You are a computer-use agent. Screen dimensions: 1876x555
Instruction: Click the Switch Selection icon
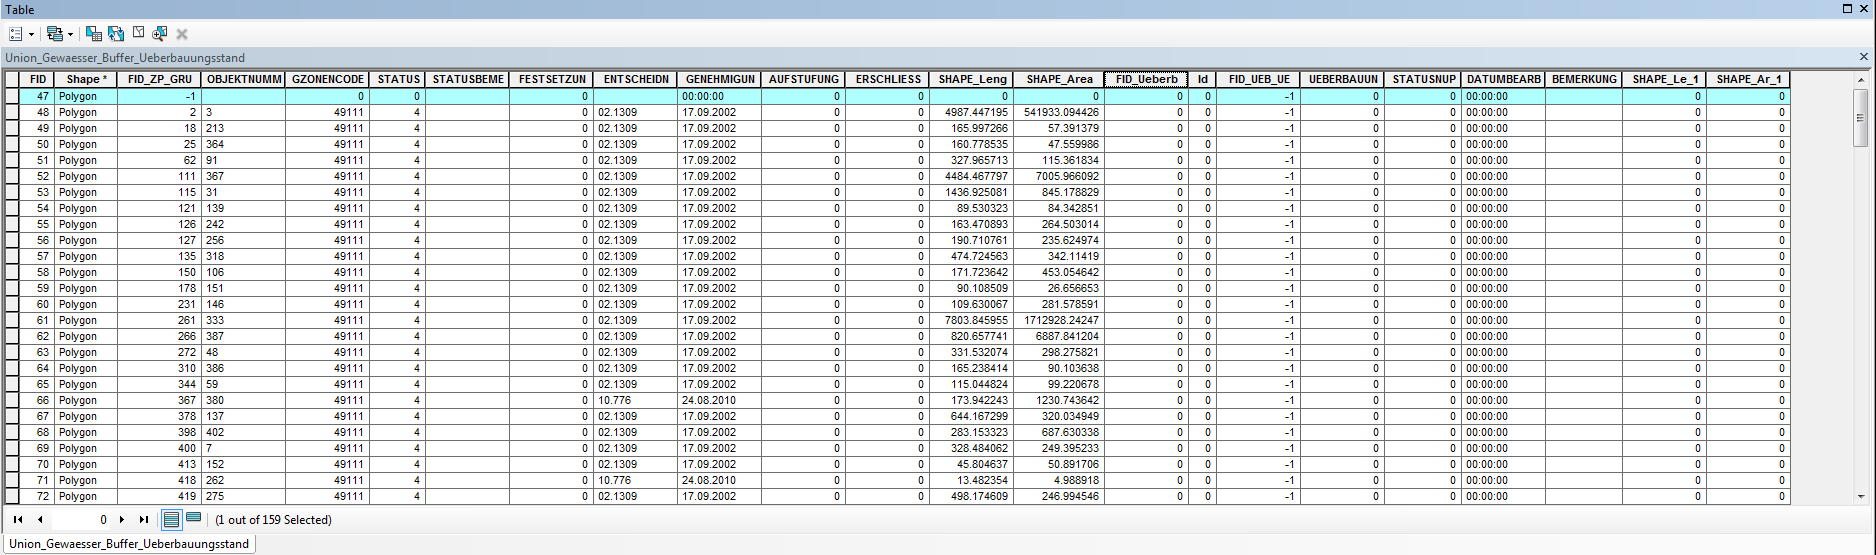coord(116,34)
